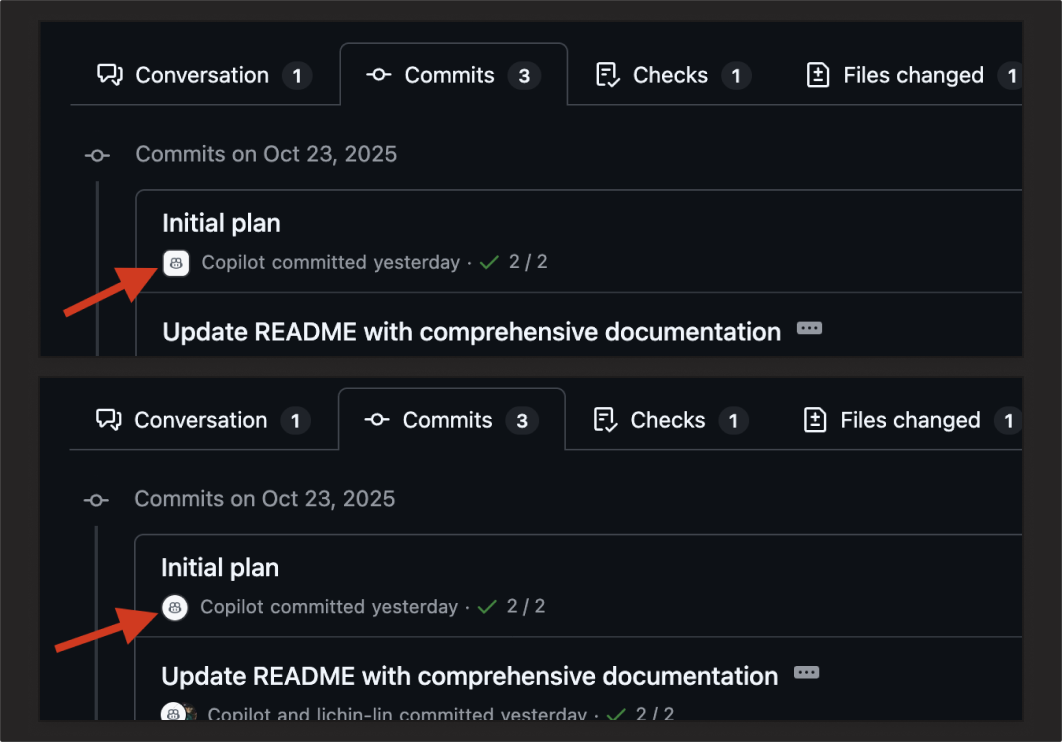Click green checkmark status in top panel
This screenshot has width=1062, height=742.
[x=489, y=263]
